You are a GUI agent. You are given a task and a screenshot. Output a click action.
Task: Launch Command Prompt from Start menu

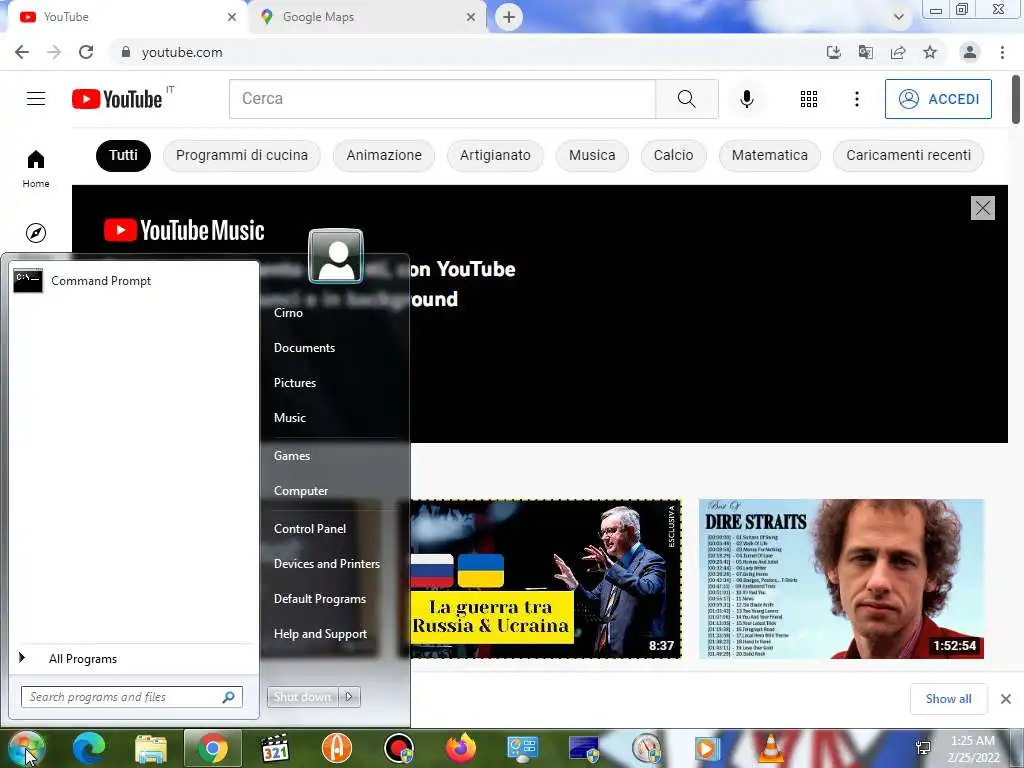click(x=134, y=281)
